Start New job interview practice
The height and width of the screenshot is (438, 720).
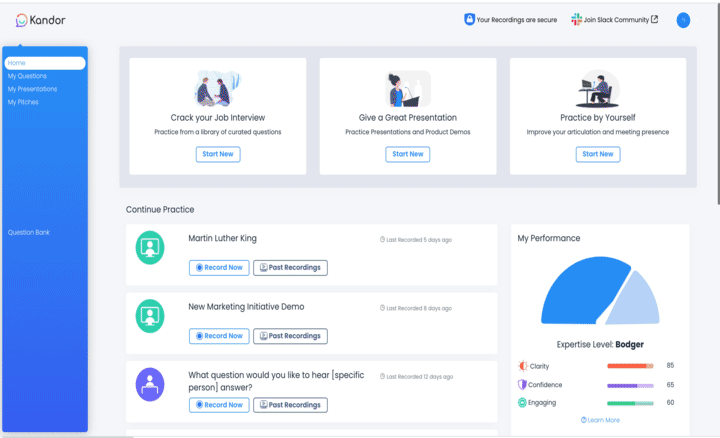click(217, 154)
